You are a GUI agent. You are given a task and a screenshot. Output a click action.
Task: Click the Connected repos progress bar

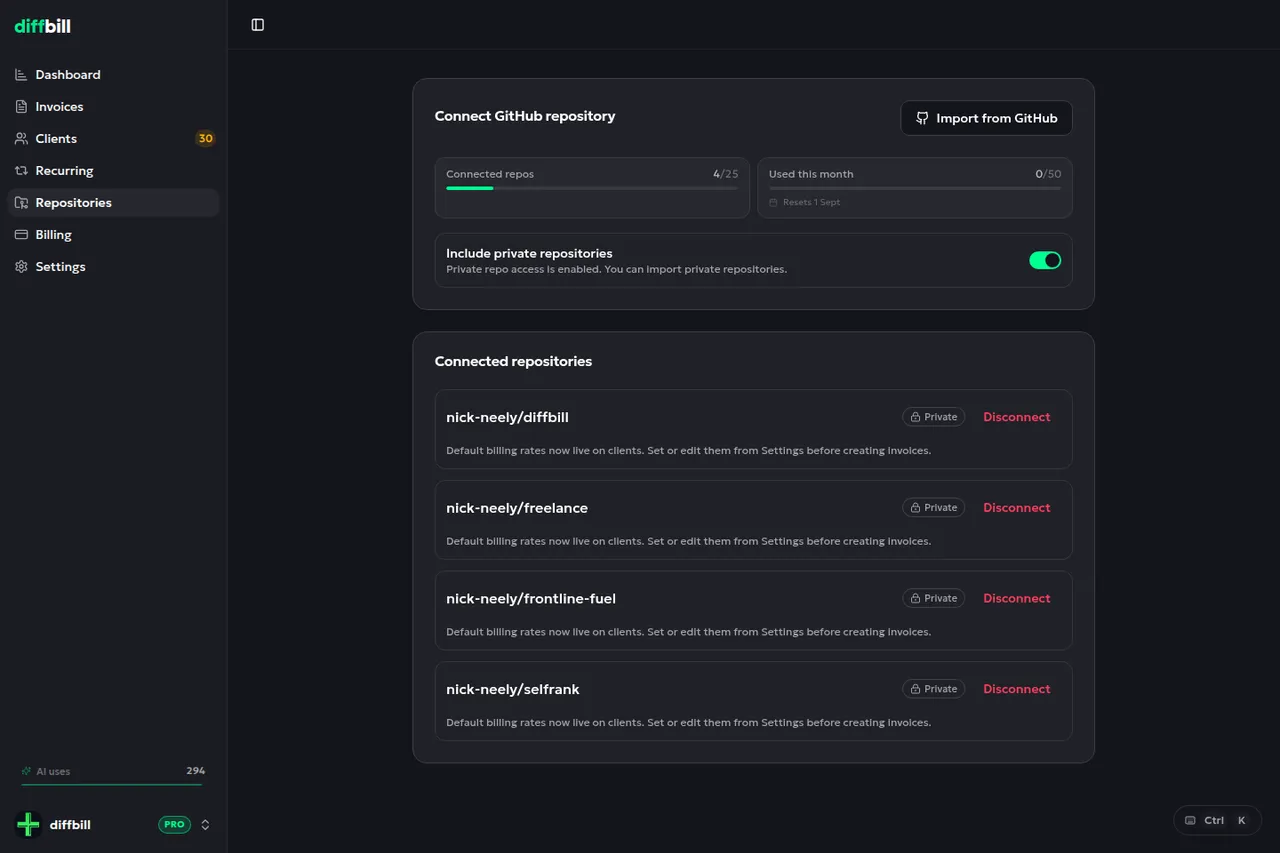pos(592,188)
